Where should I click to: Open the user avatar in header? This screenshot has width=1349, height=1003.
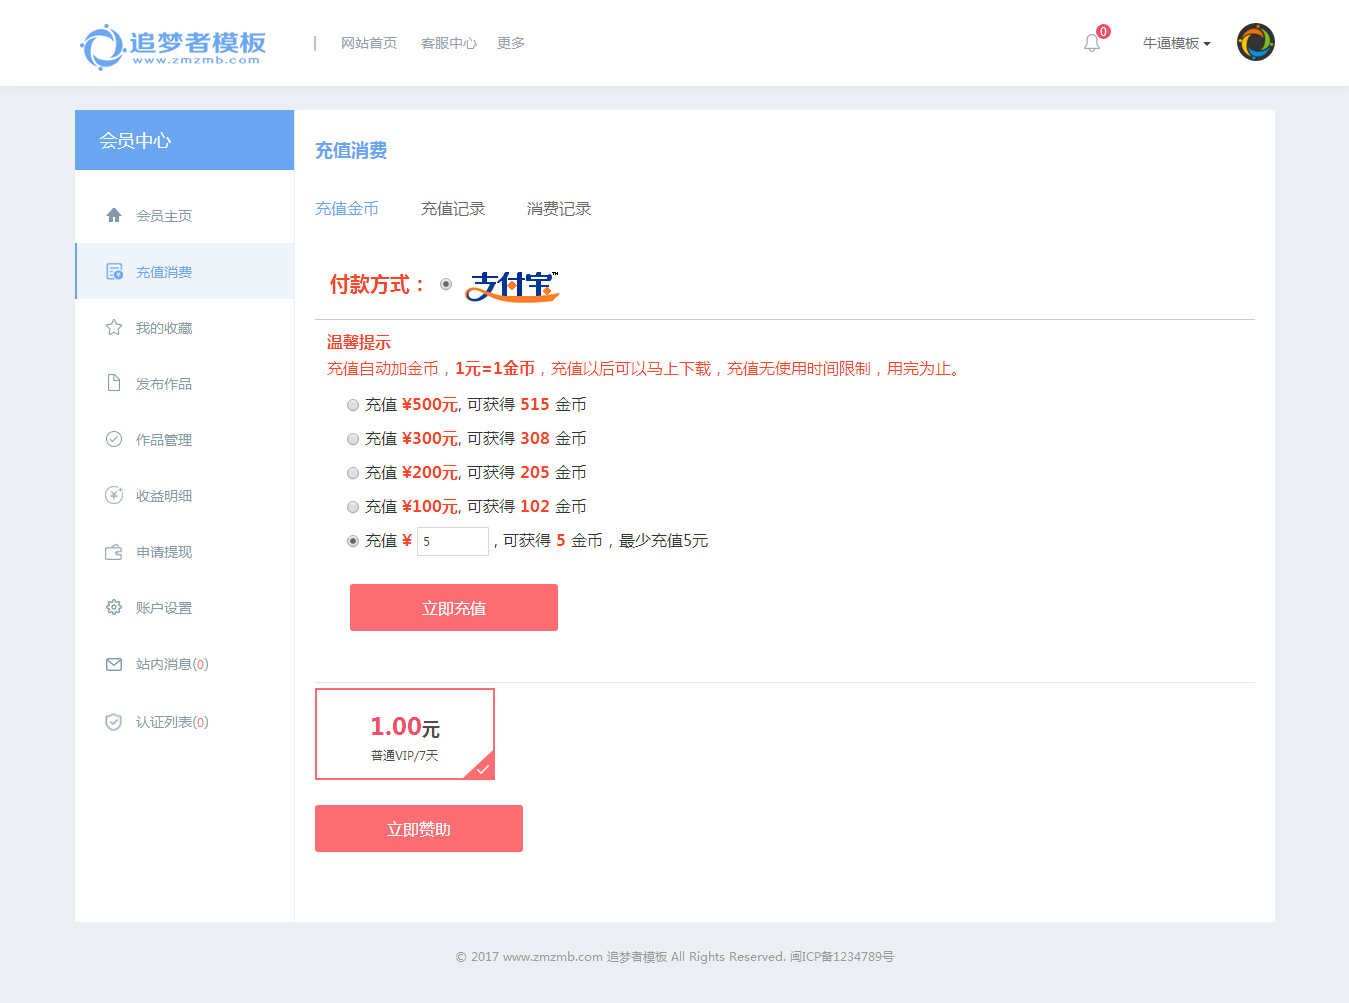tap(1255, 43)
